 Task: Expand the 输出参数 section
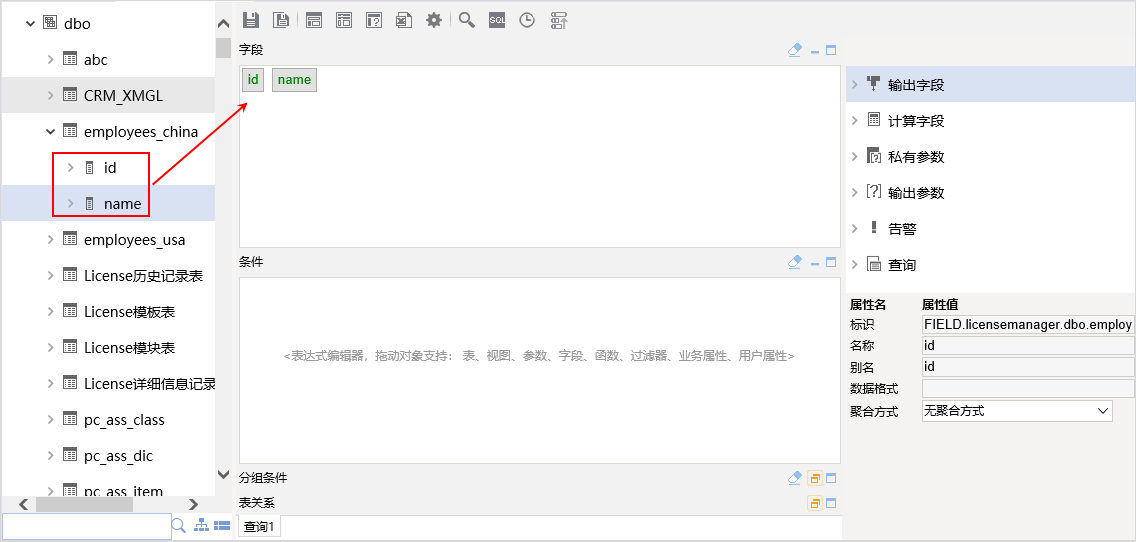[855, 193]
